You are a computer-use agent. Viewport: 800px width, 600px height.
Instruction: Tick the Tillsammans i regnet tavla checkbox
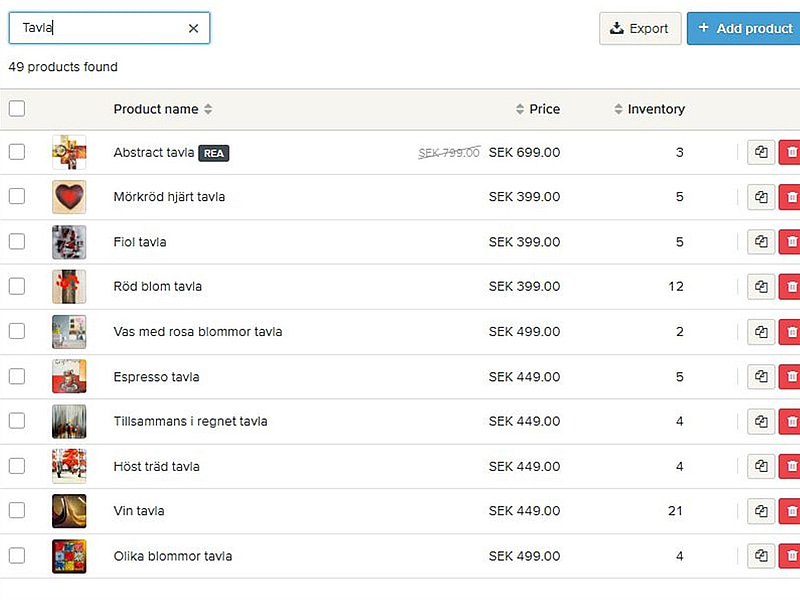[x=17, y=421]
